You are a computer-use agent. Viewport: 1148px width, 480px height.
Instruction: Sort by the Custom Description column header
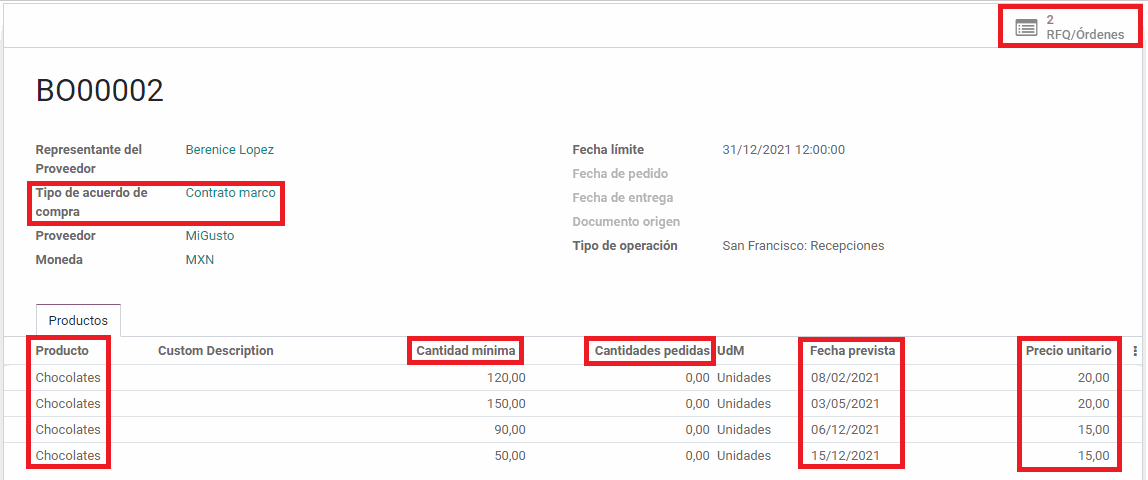215,351
